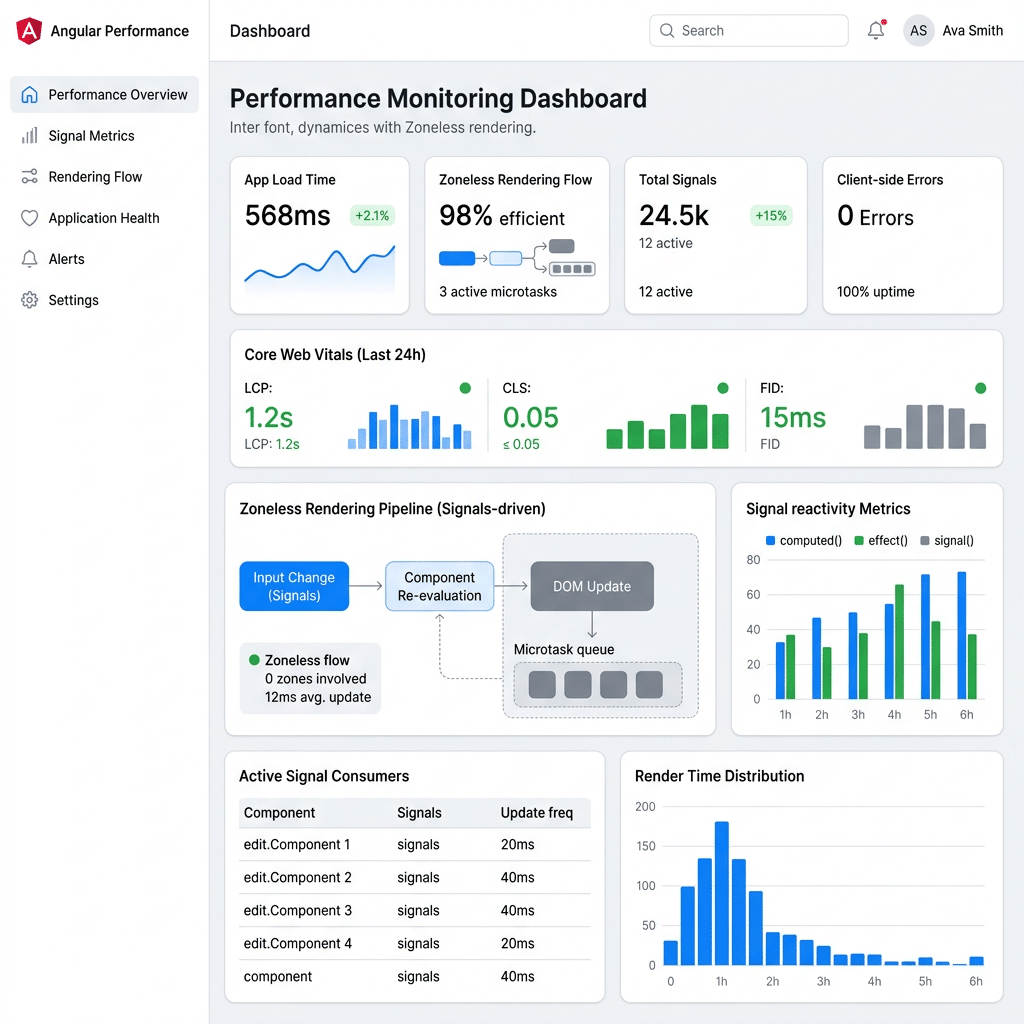Go to Application Health menu item
Image resolution: width=1024 pixels, height=1024 pixels.
pos(104,218)
